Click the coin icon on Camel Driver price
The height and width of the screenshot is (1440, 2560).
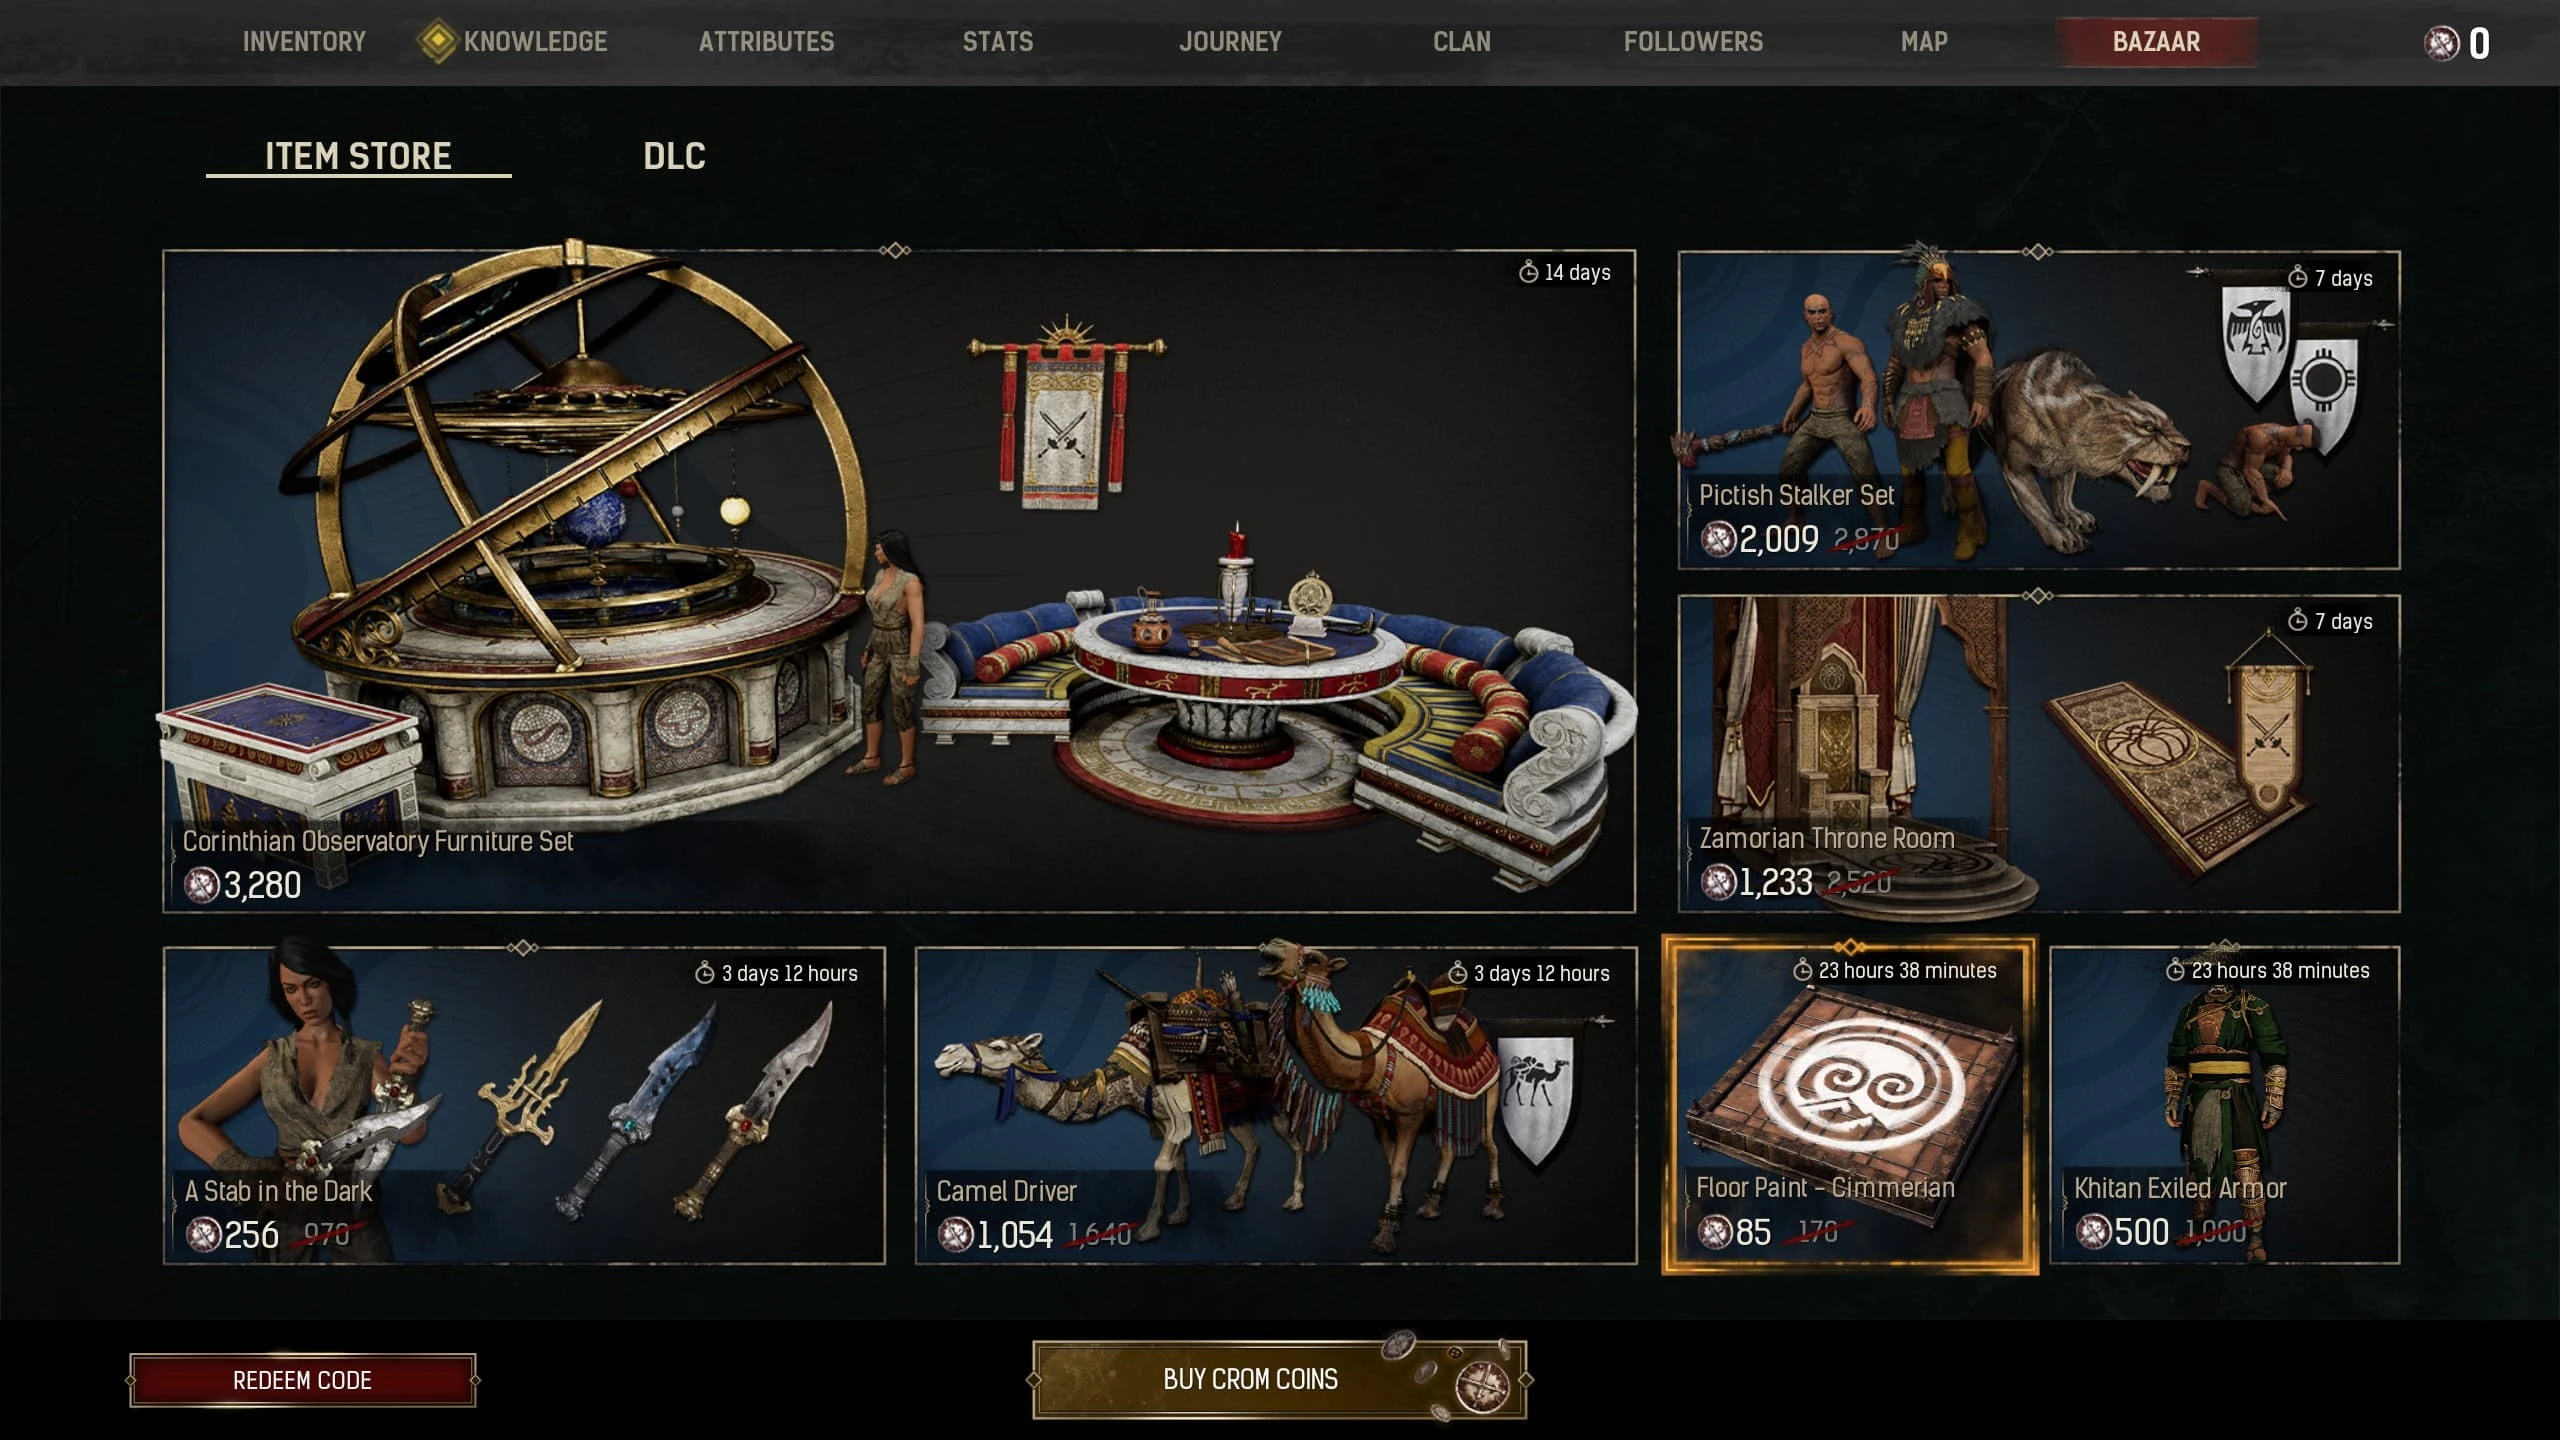point(955,1235)
